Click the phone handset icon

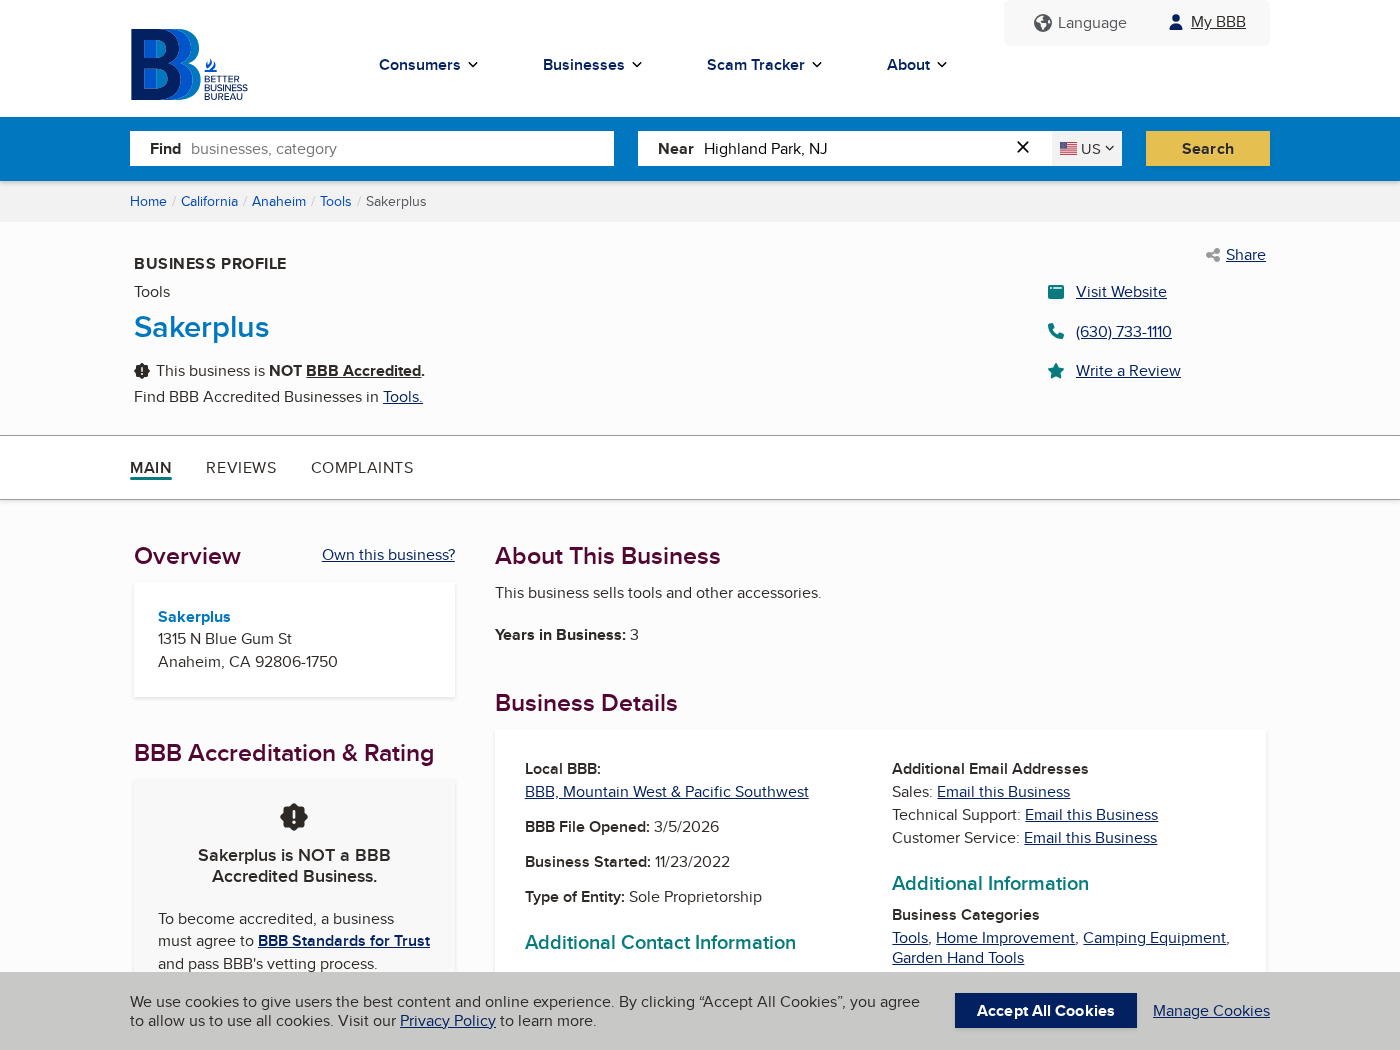pyautogui.click(x=1056, y=331)
